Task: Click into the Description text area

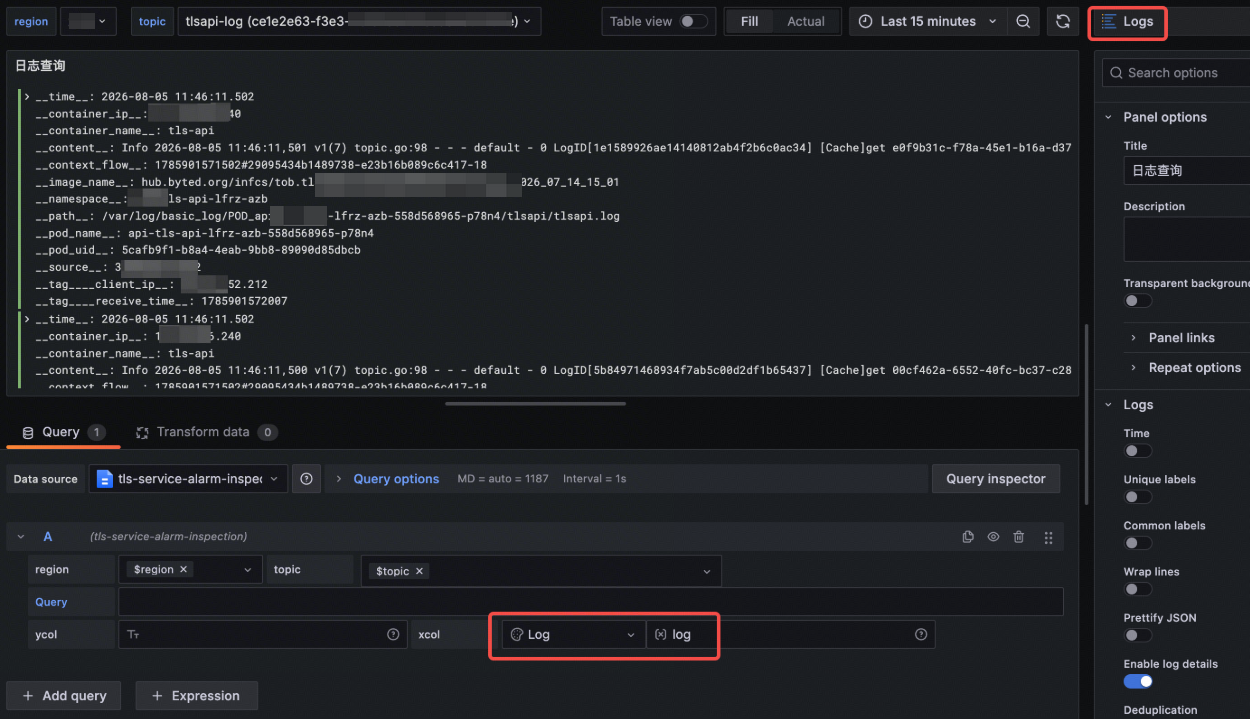Action: pos(1187,239)
